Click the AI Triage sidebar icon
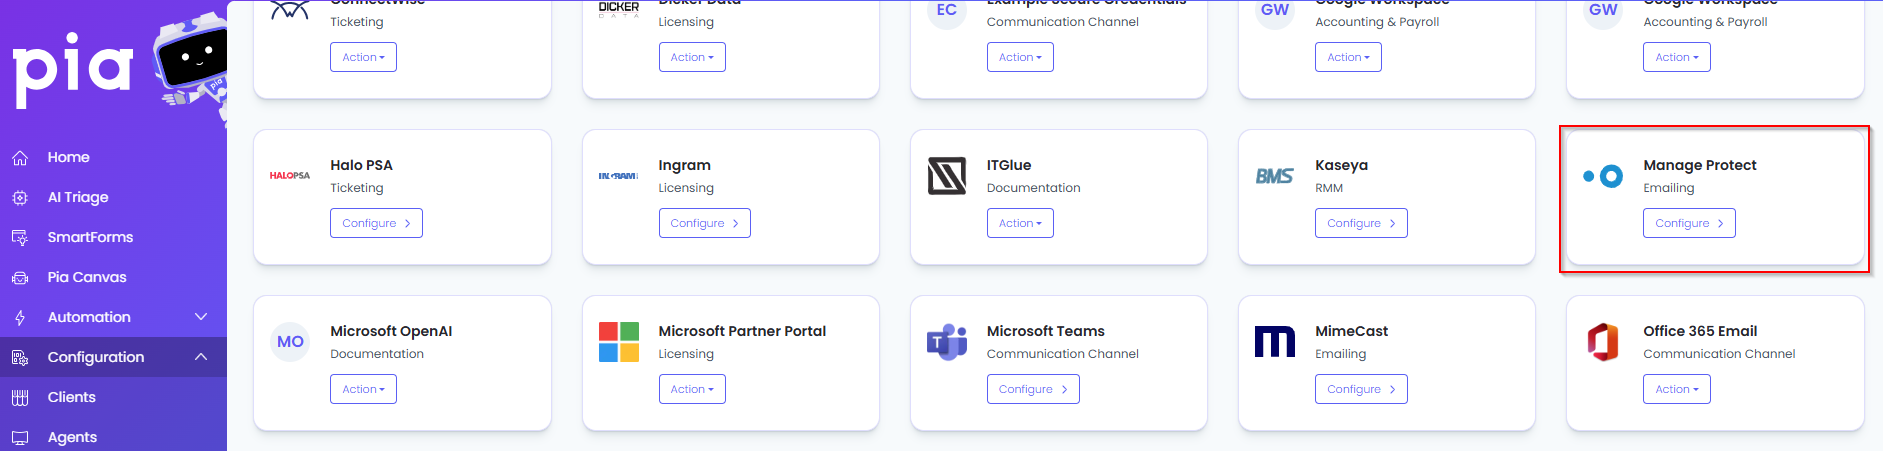Viewport: 1883px width, 451px height. 20,197
